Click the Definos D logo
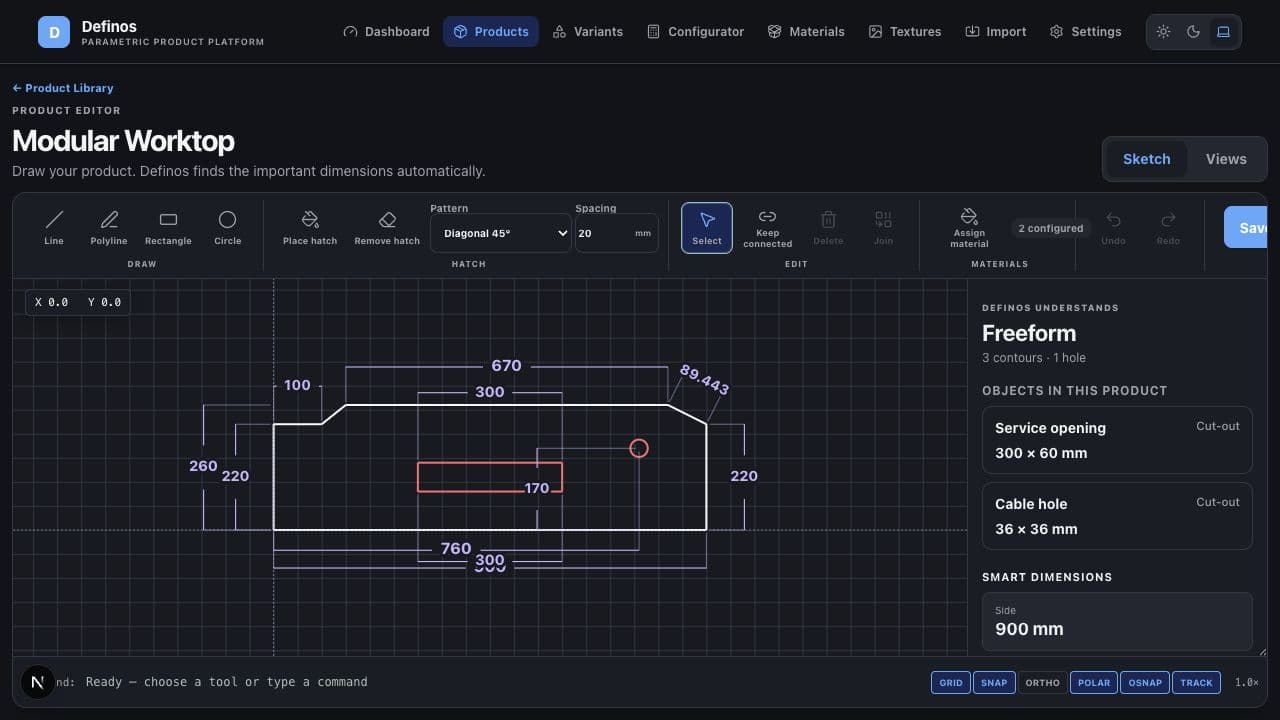Viewport: 1280px width, 720px height. coord(54,32)
